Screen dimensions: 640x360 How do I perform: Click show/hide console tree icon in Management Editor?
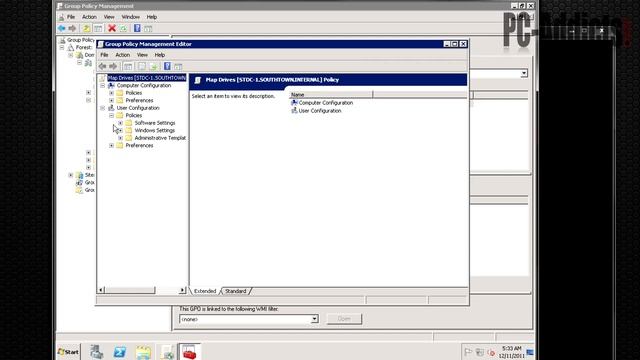[128, 66]
